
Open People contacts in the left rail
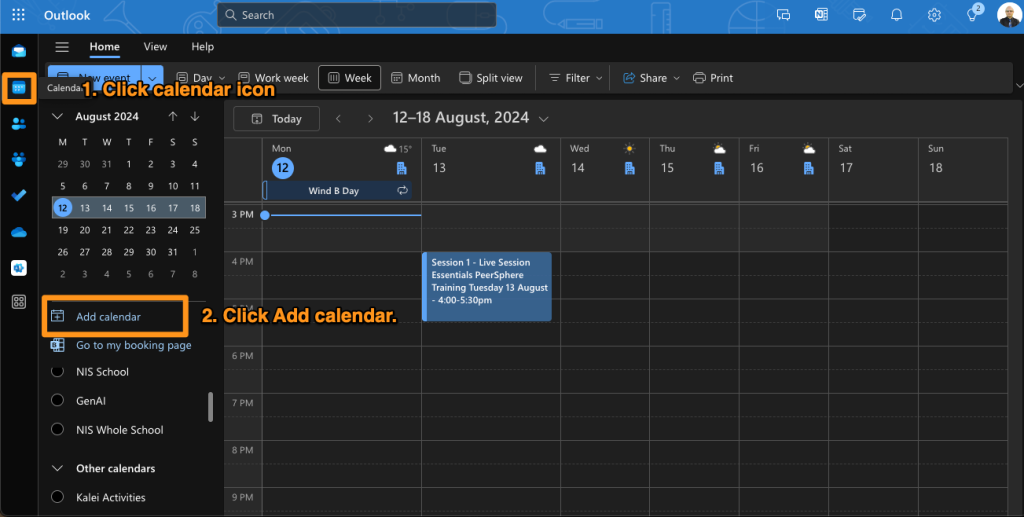[x=19, y=123]
